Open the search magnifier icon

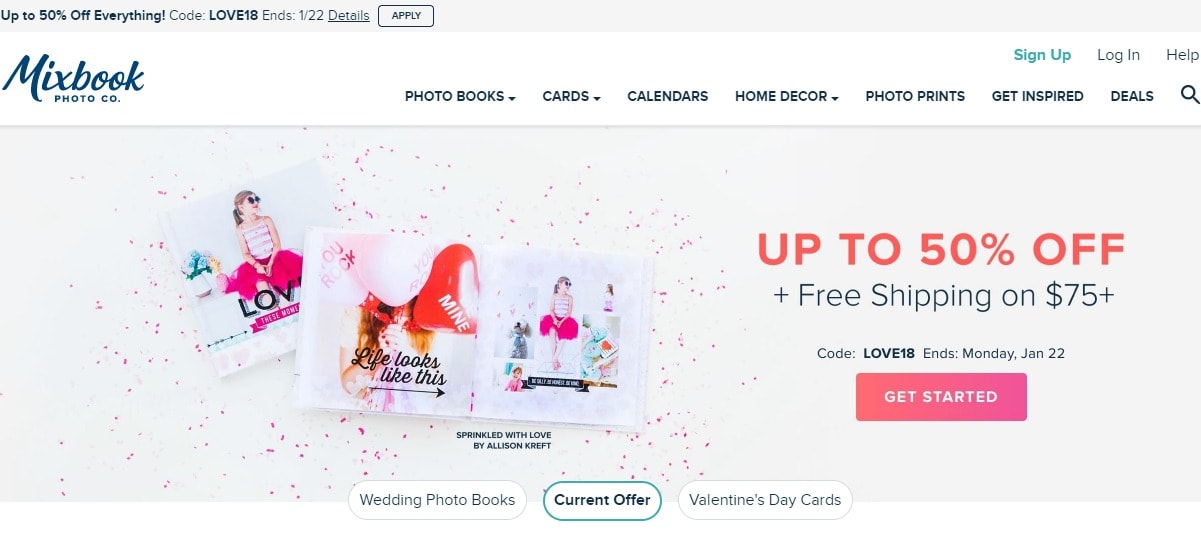pyautogui.click(x=1189, y=95)
